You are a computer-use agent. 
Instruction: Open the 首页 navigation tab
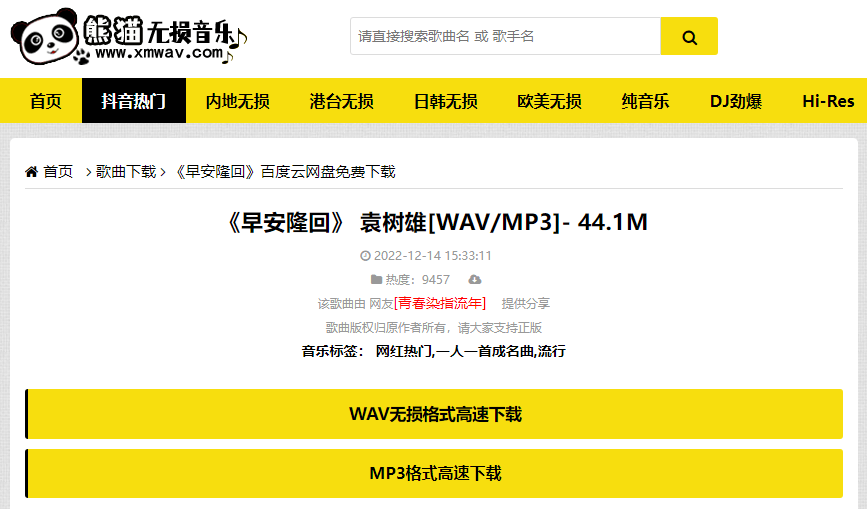(x=45, y=101)
